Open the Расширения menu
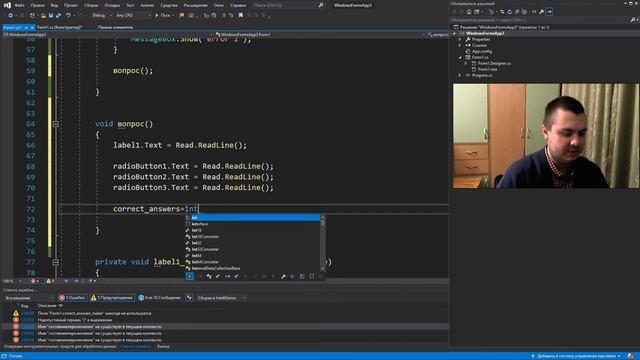The height and width of the screenshot is (360, 640). coord(196,5)
